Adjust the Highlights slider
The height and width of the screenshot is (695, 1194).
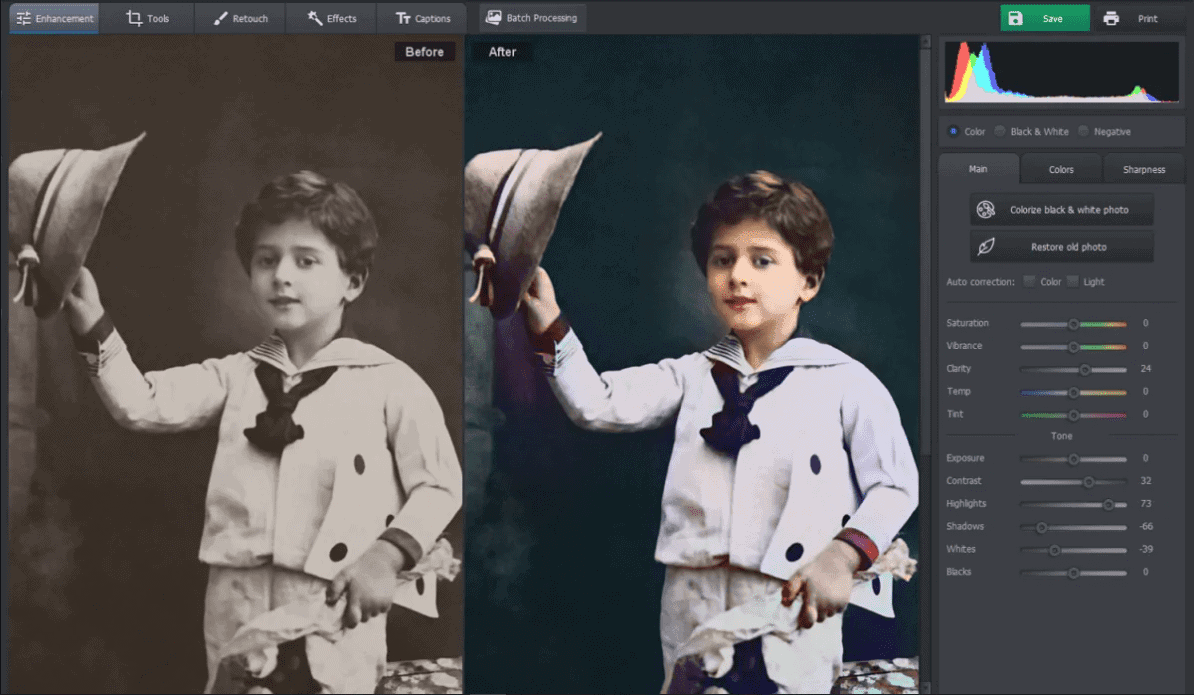pos(1073,505)
